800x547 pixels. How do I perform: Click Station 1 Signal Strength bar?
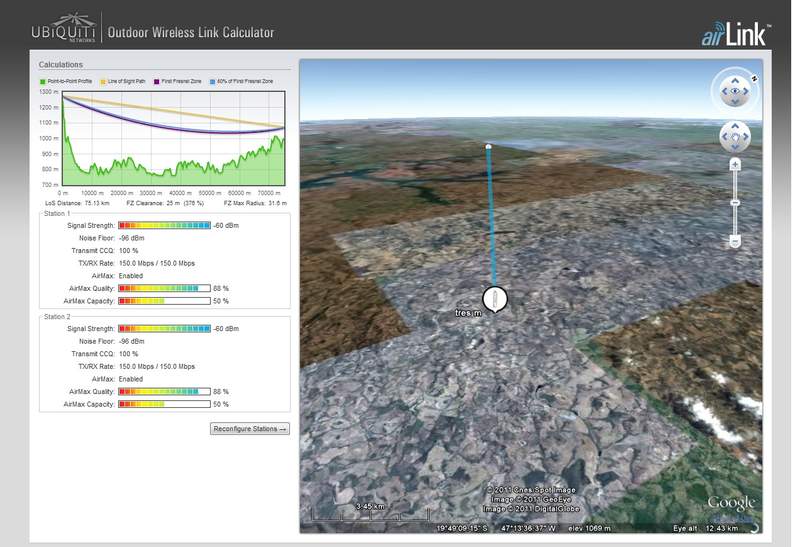point(164,225)
